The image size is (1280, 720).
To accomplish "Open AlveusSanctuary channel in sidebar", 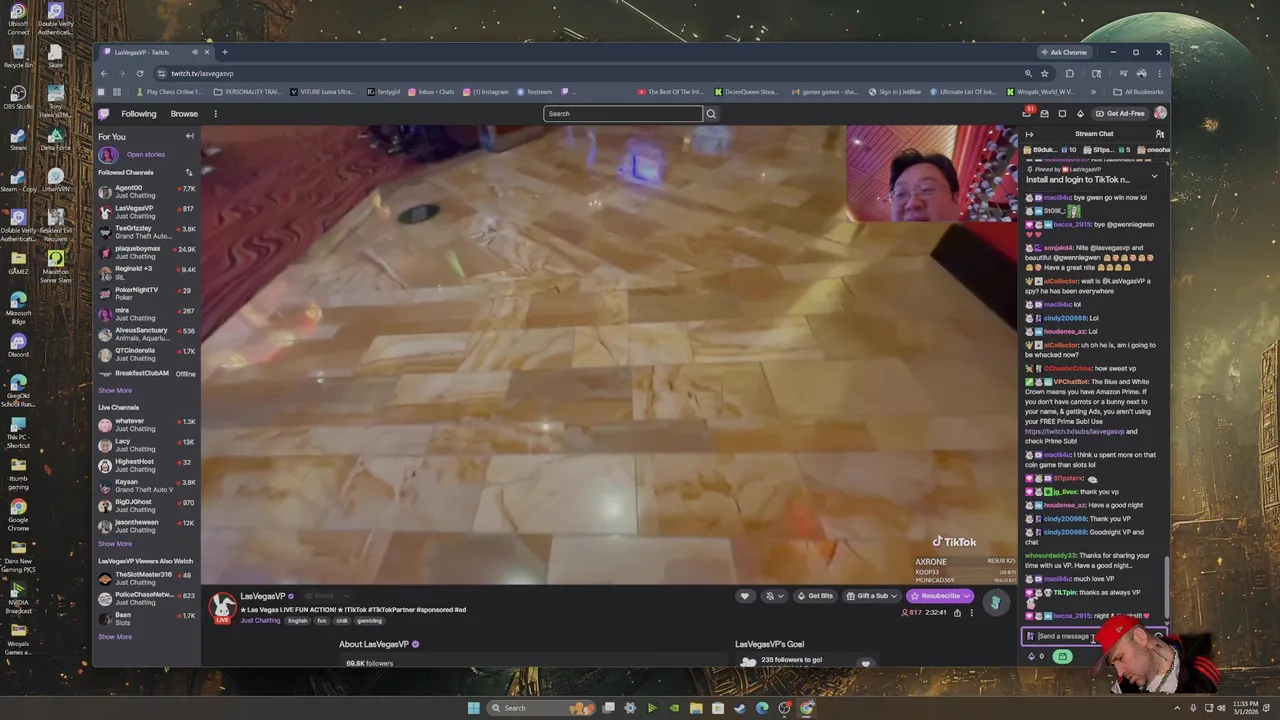I will [146, 335].
